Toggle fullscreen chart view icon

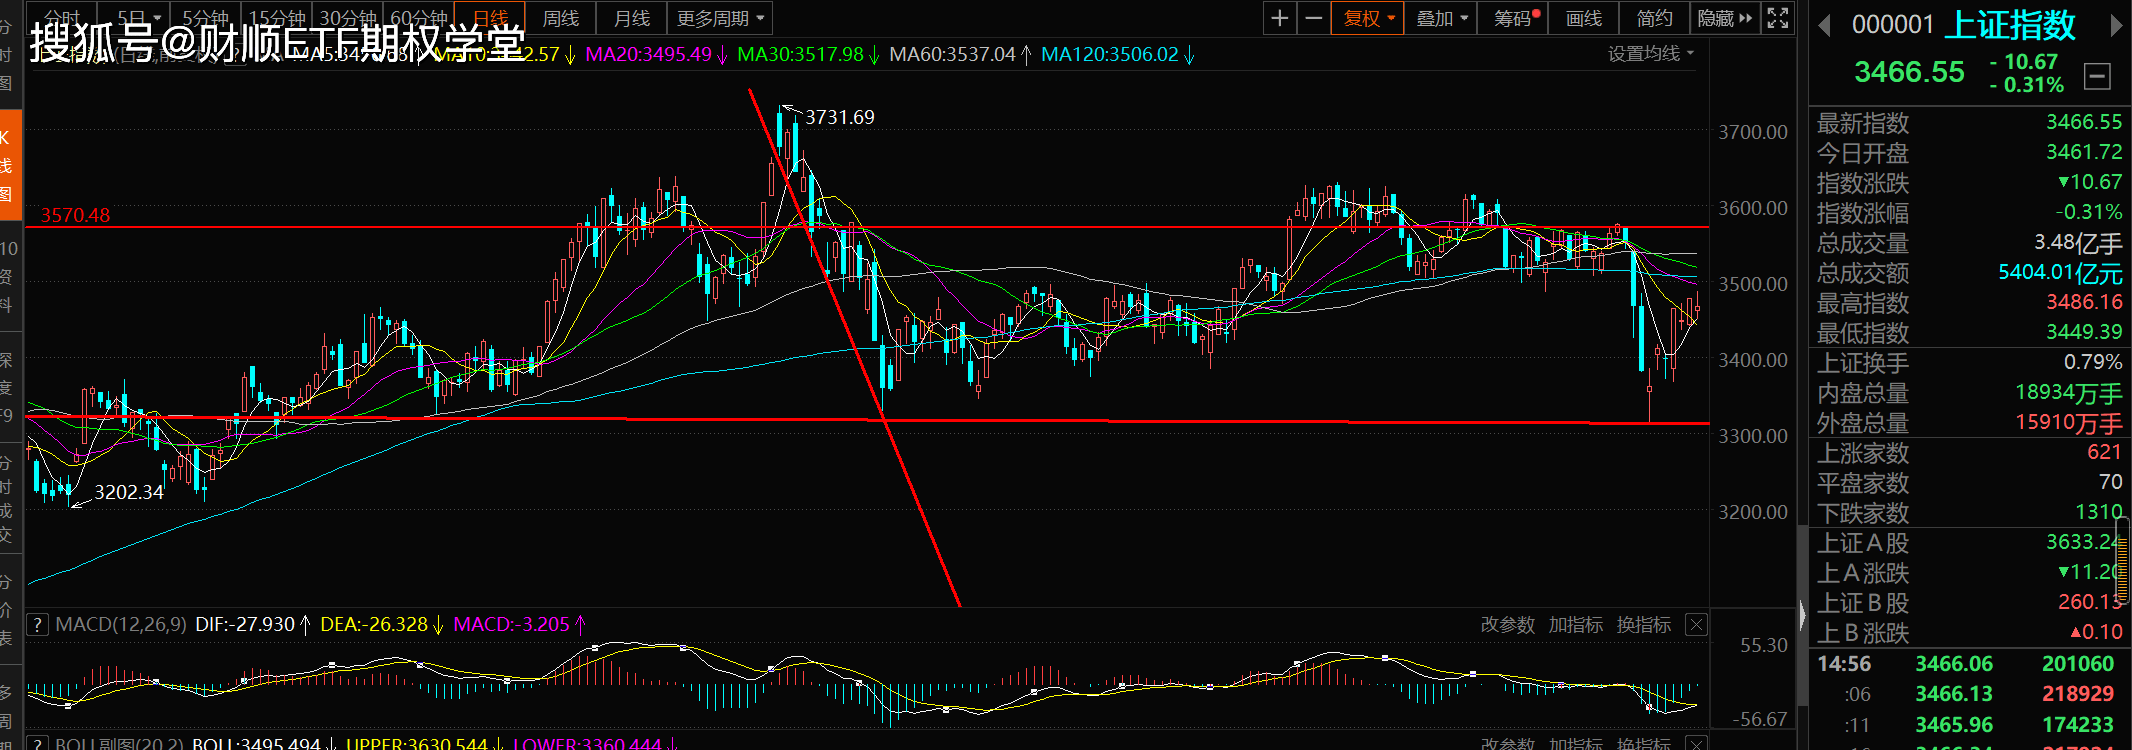tap(1778, 18)
